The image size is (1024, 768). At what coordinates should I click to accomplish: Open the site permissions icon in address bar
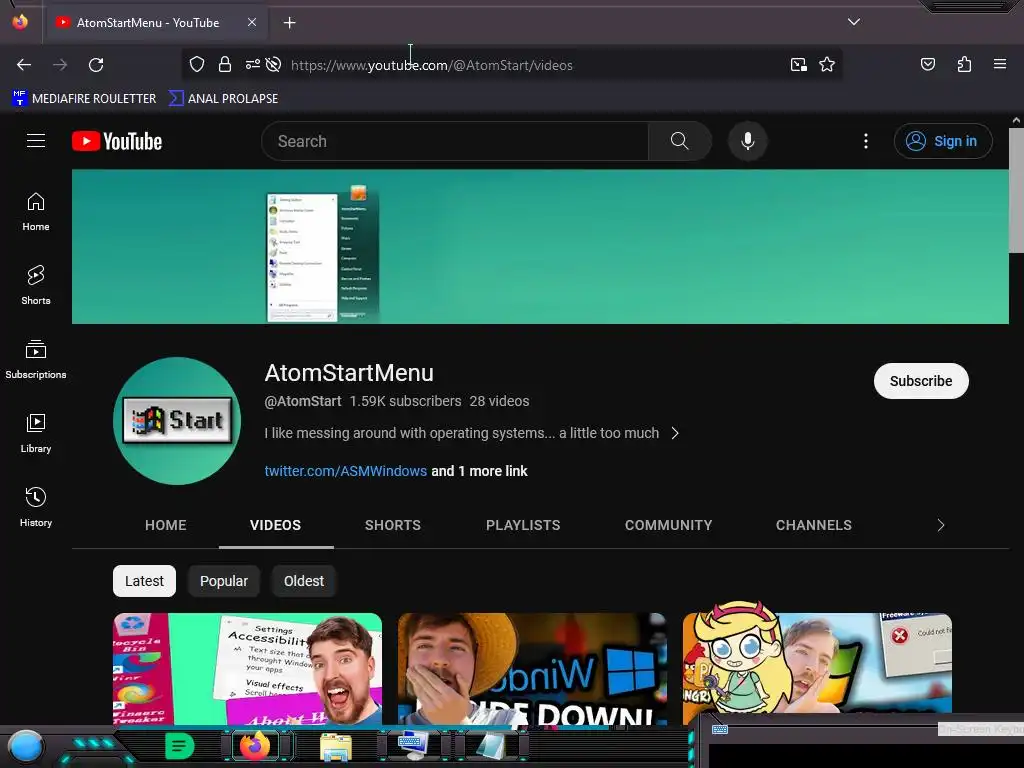click(252, 65)
